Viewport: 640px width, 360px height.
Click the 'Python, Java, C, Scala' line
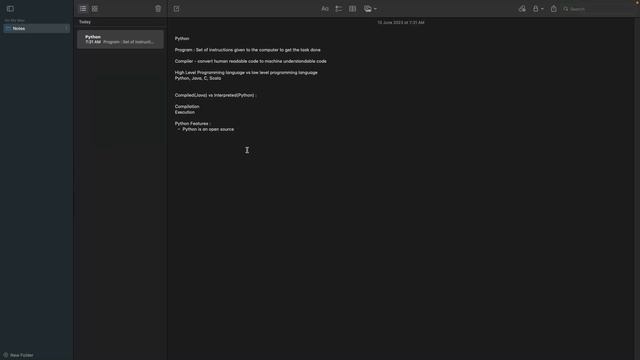(x=198, y=78)
